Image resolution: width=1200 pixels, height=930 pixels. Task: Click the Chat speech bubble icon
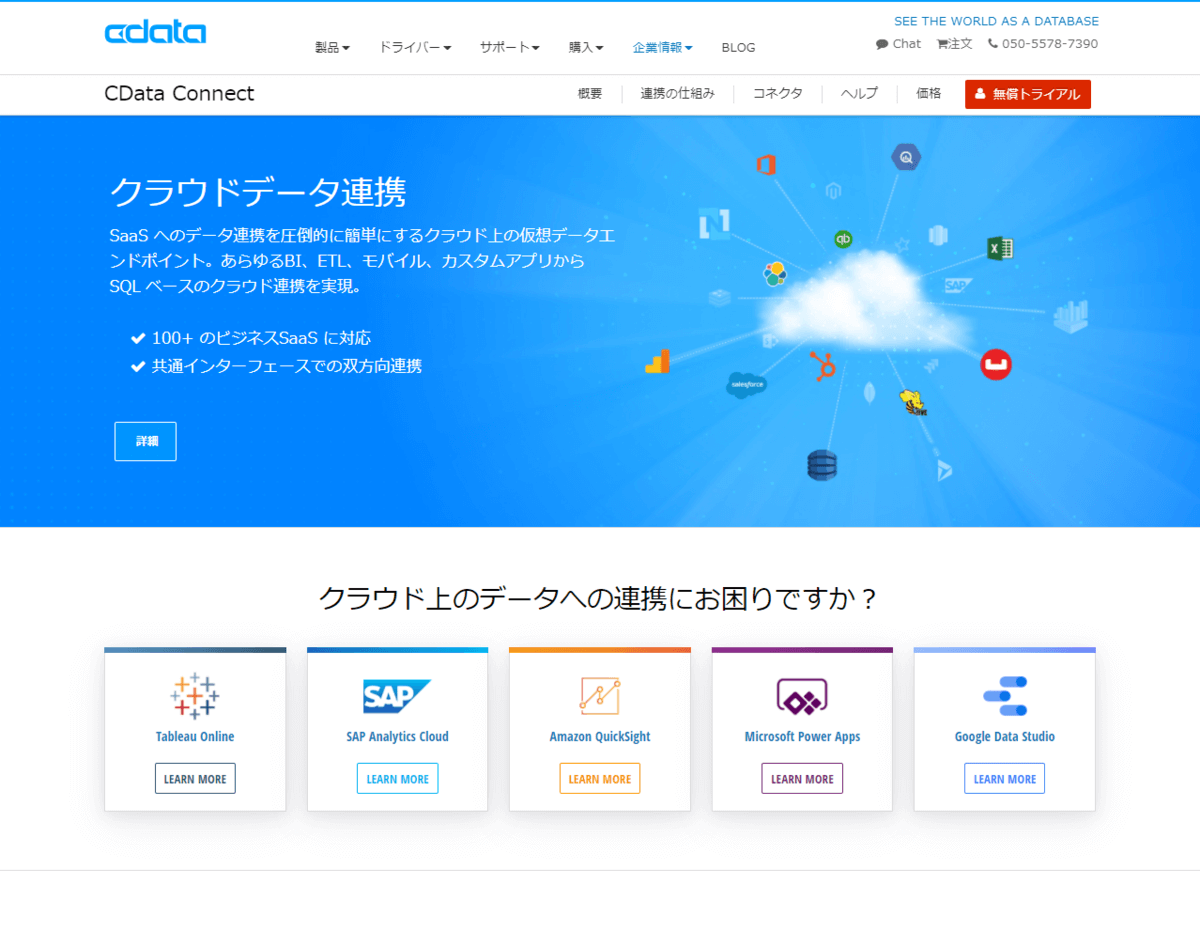point(882,44)
